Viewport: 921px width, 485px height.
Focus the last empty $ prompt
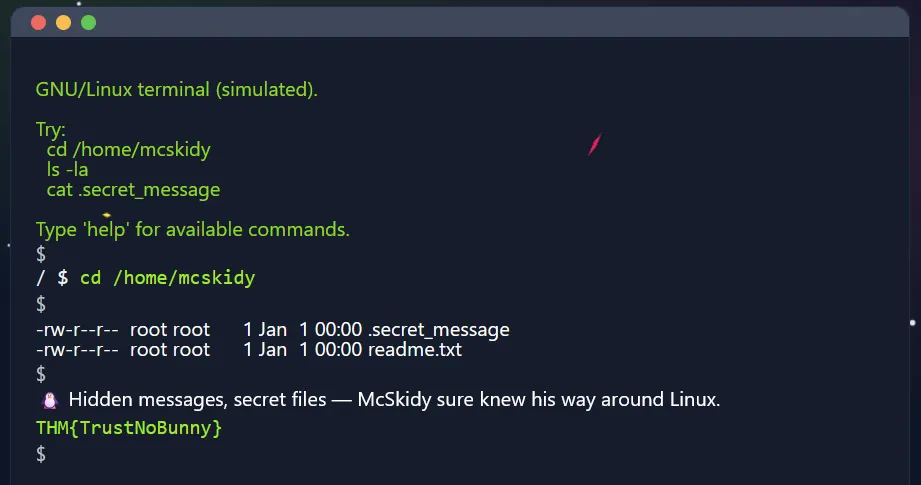[x=41, y=453]
